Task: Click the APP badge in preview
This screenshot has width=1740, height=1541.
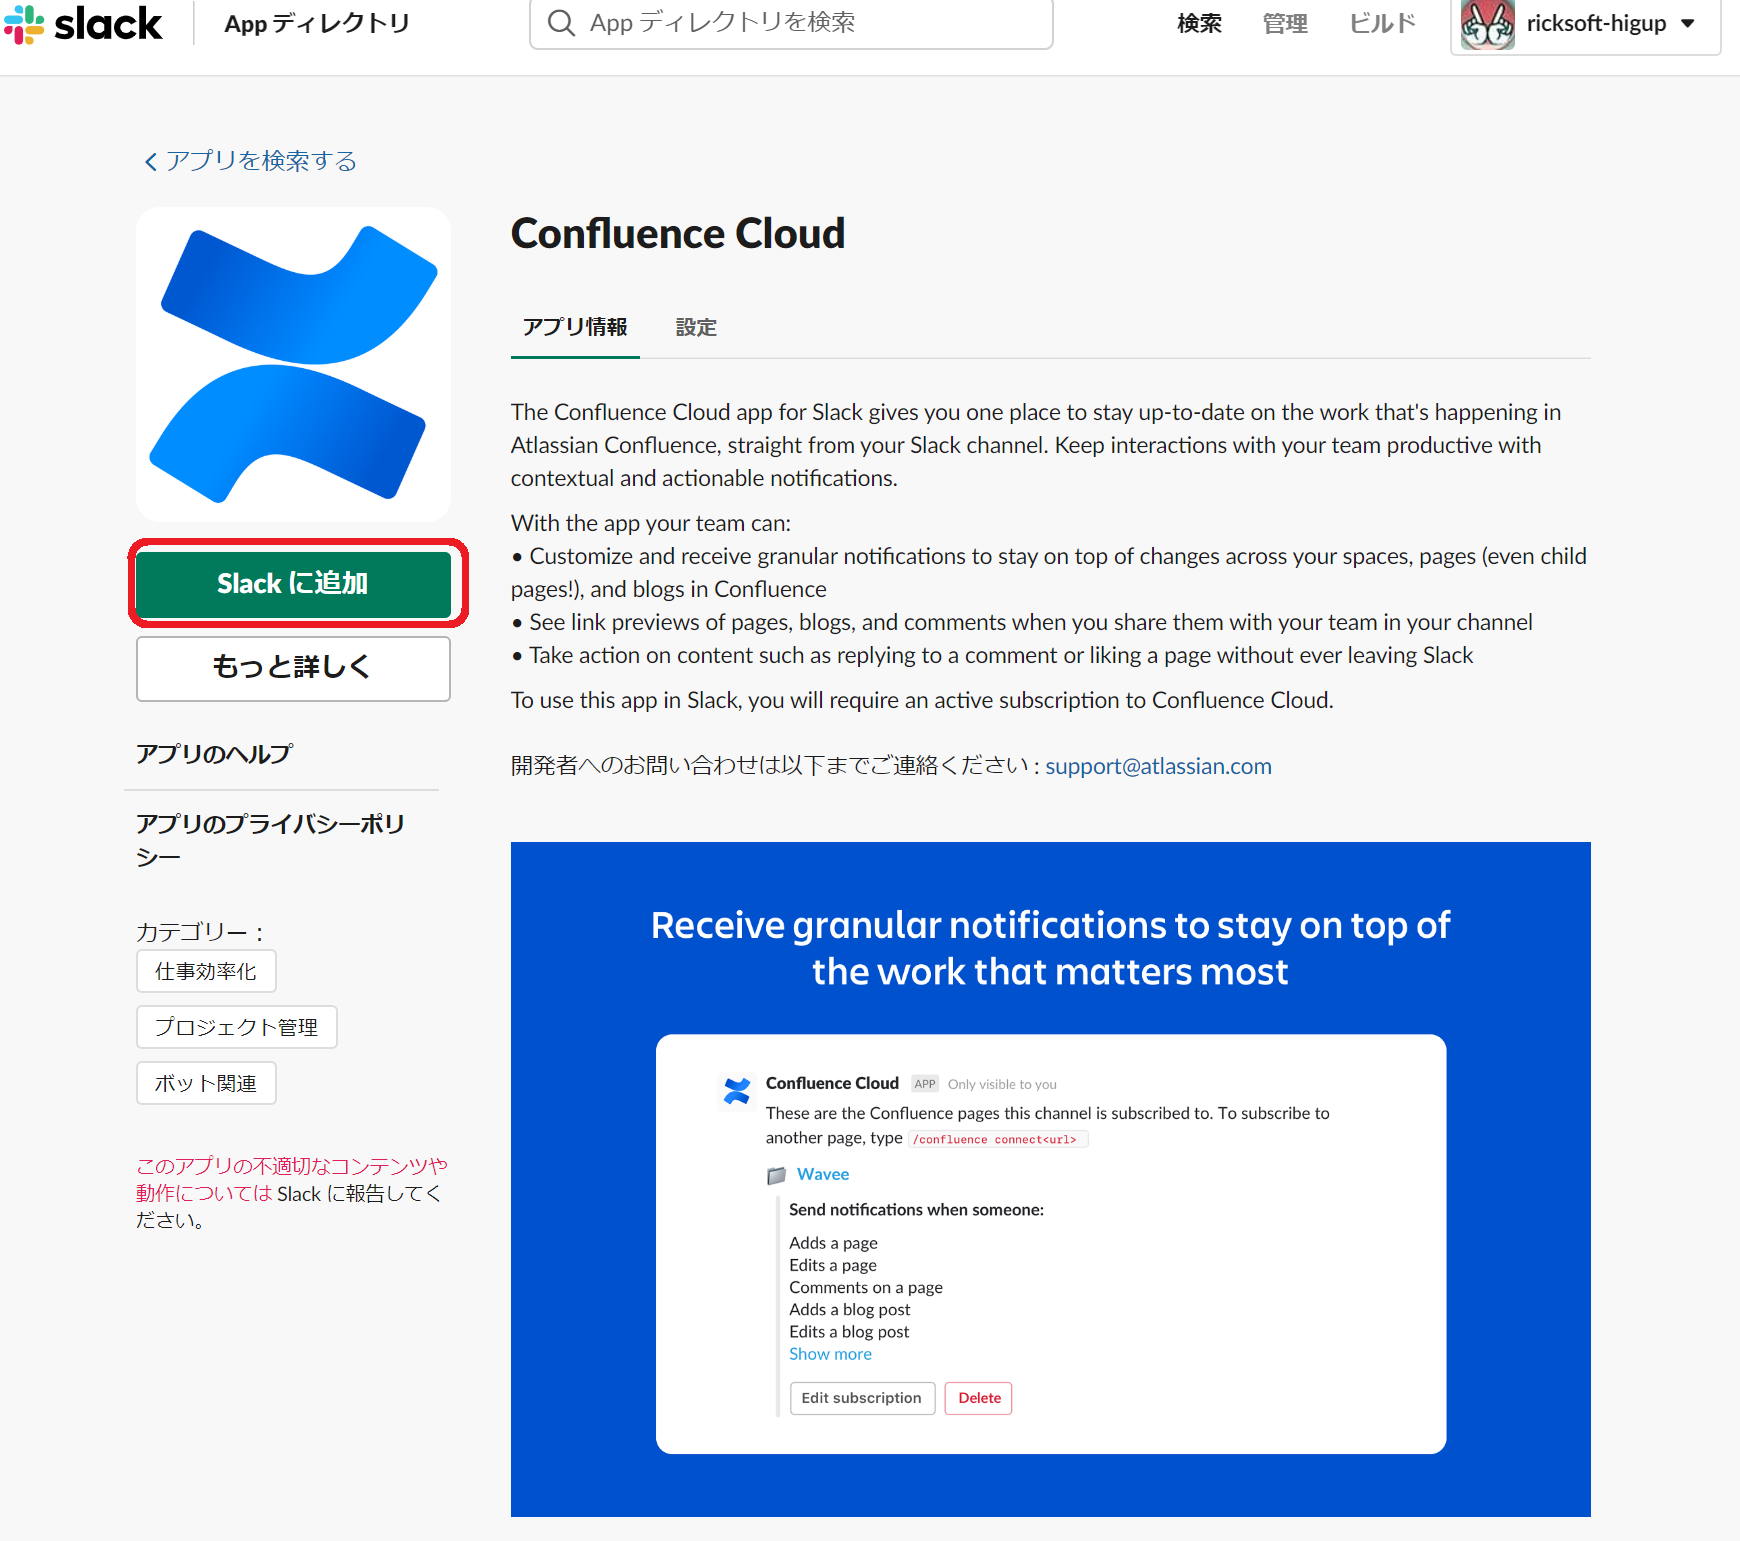Action: (x=925, y=1084)
